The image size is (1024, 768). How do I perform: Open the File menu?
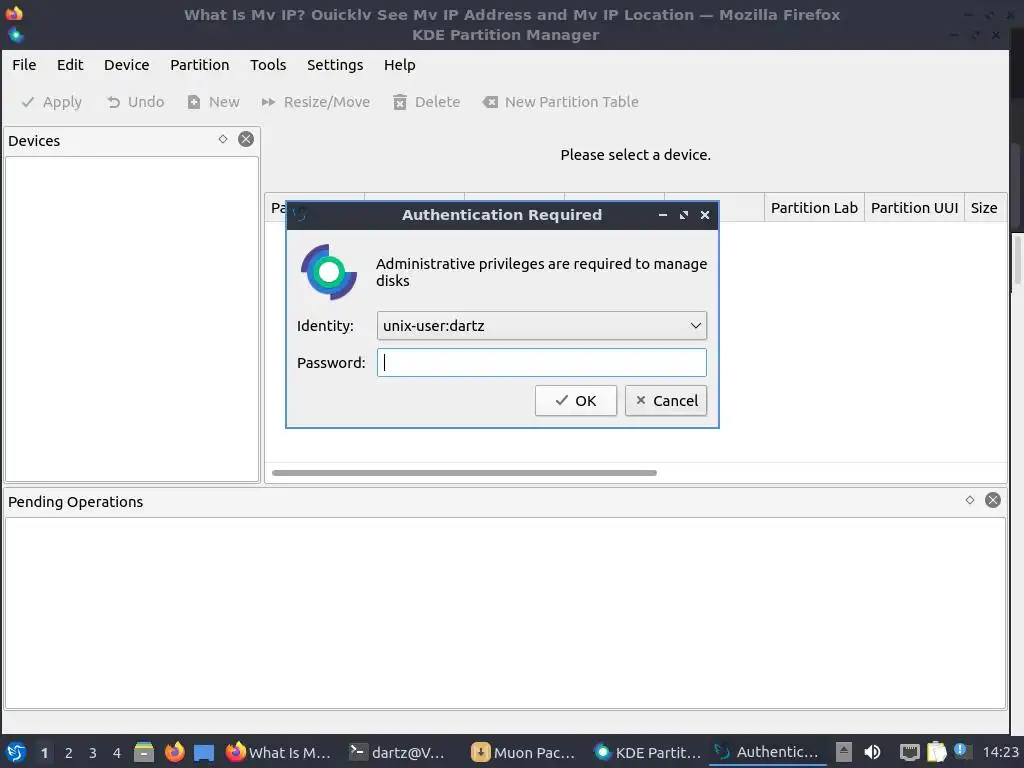pos(24,65)
